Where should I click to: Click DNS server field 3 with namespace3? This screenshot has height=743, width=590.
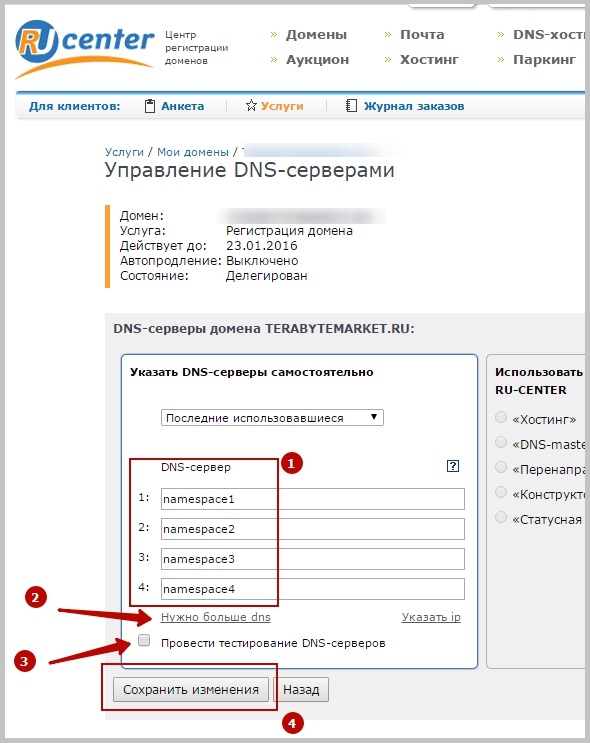coord(313,559)
